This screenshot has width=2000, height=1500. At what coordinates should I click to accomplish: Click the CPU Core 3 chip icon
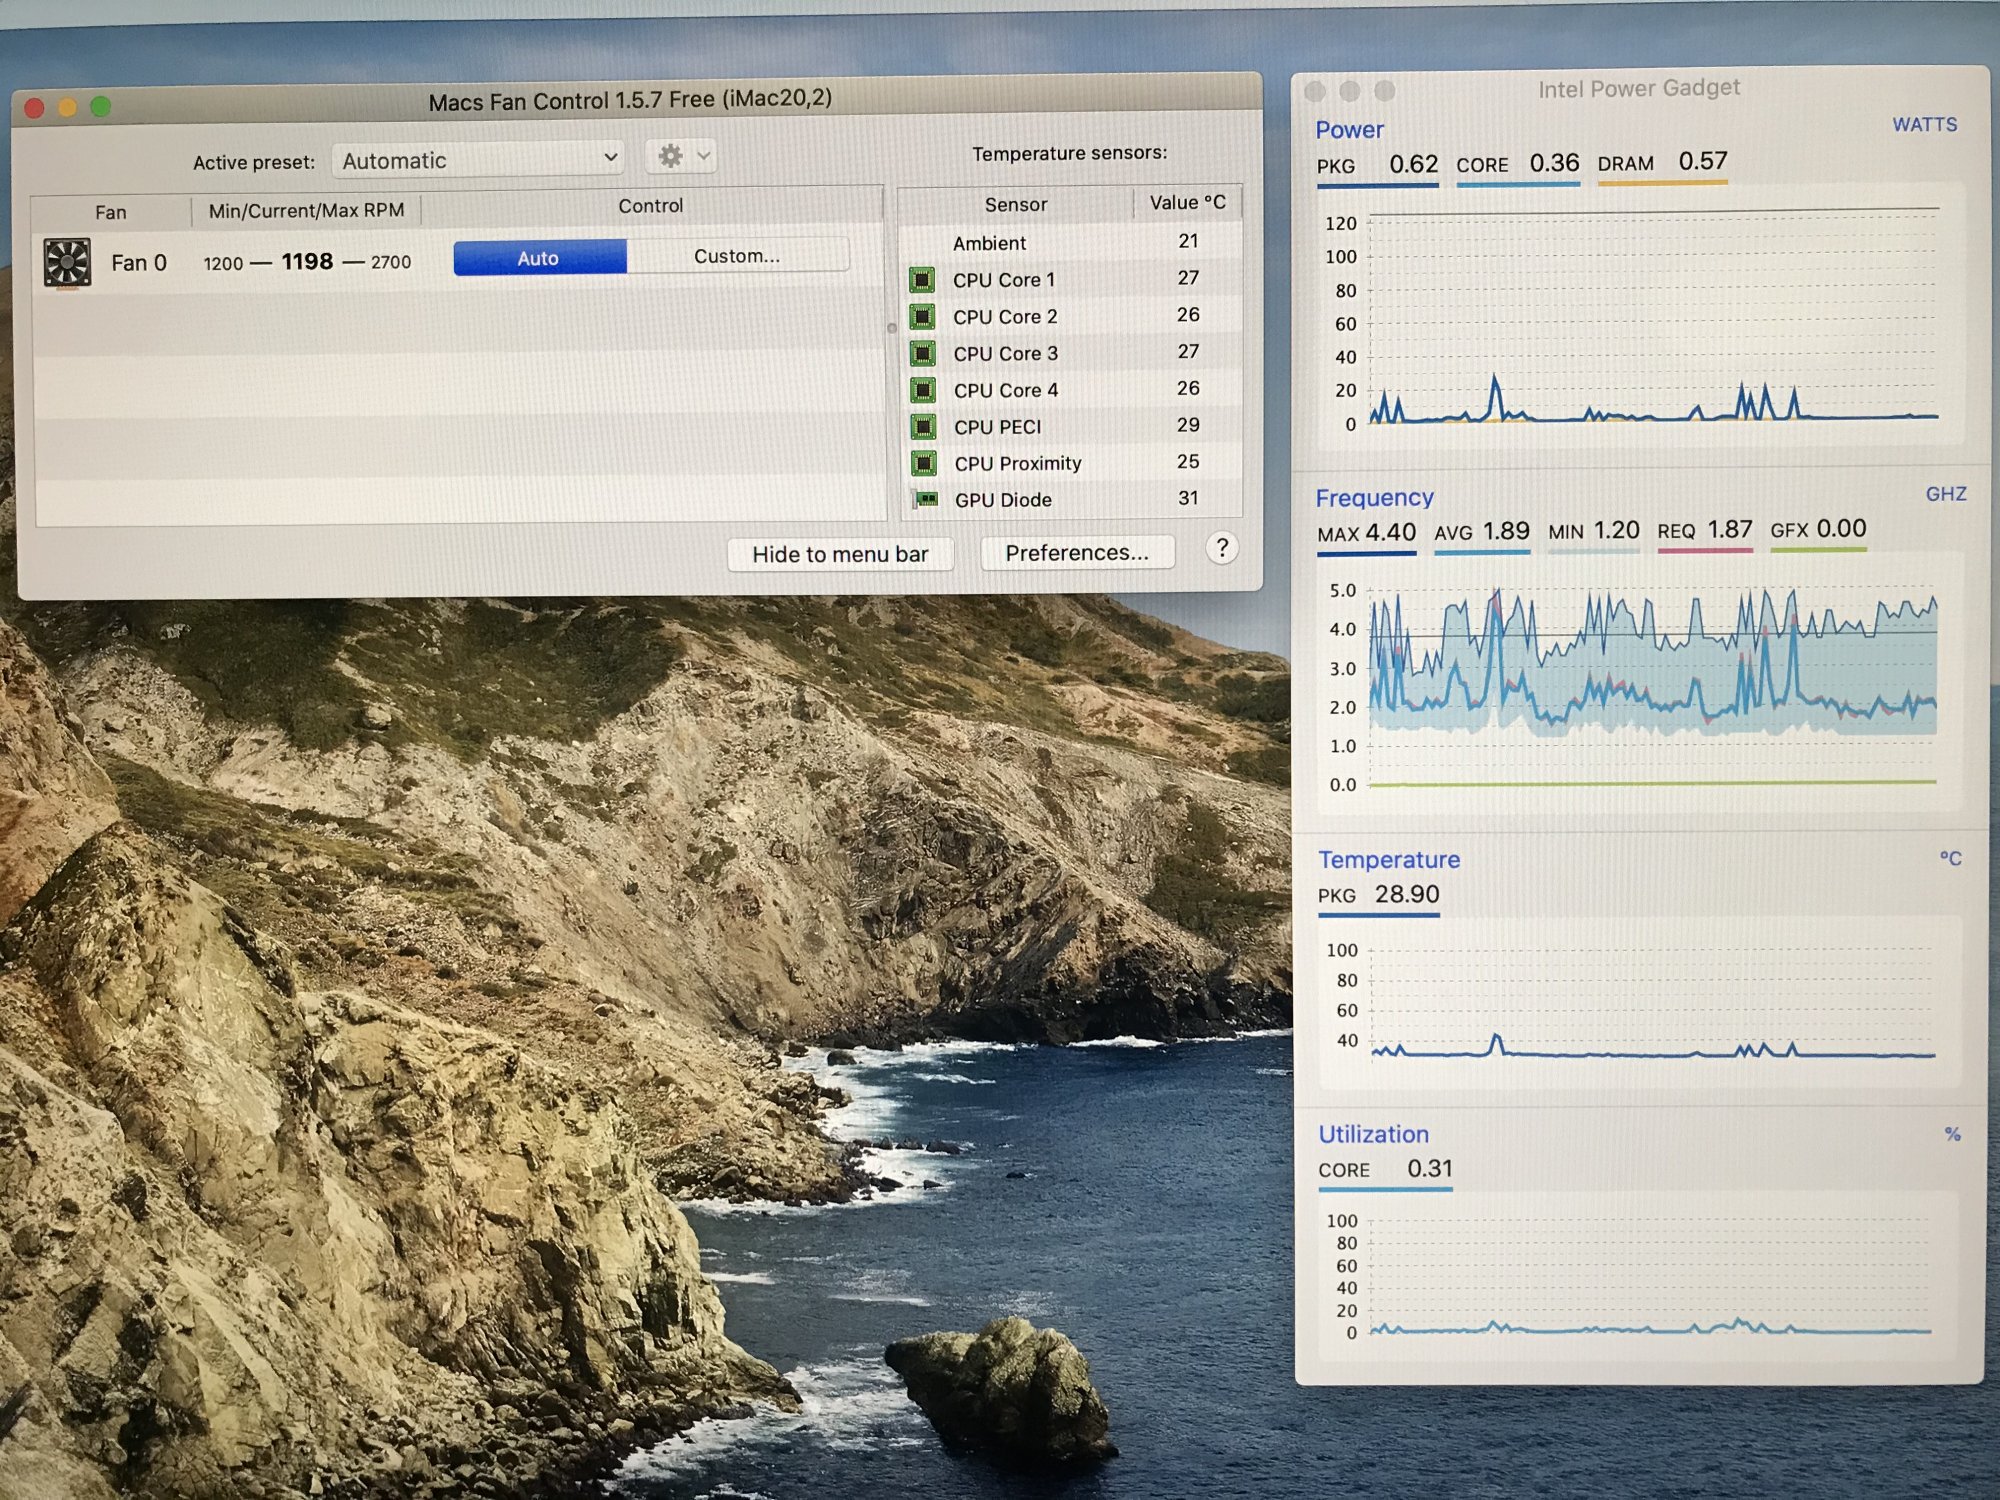(922, 353)
